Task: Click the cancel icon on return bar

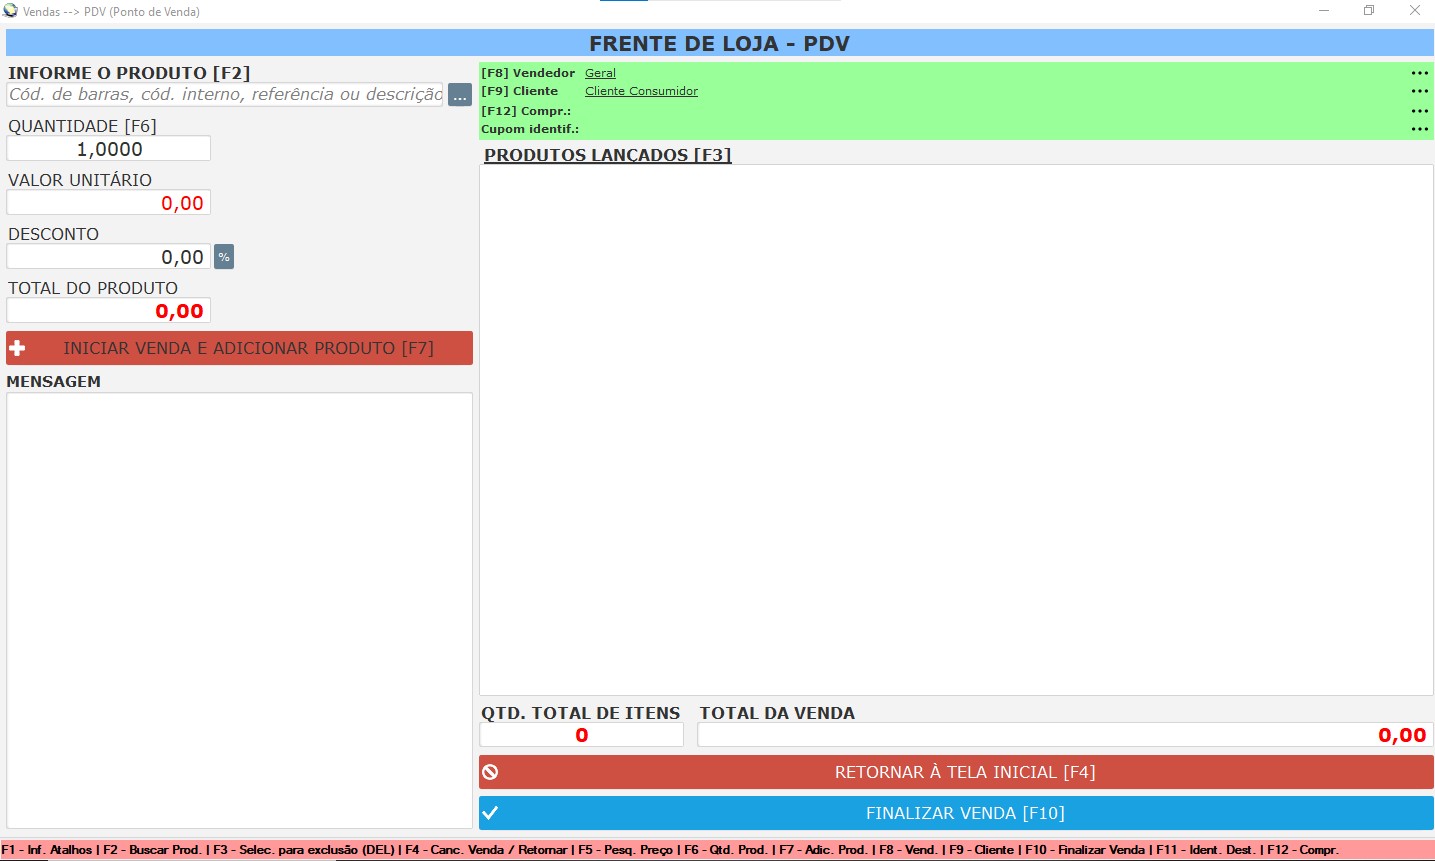Action: pos(490,772)
